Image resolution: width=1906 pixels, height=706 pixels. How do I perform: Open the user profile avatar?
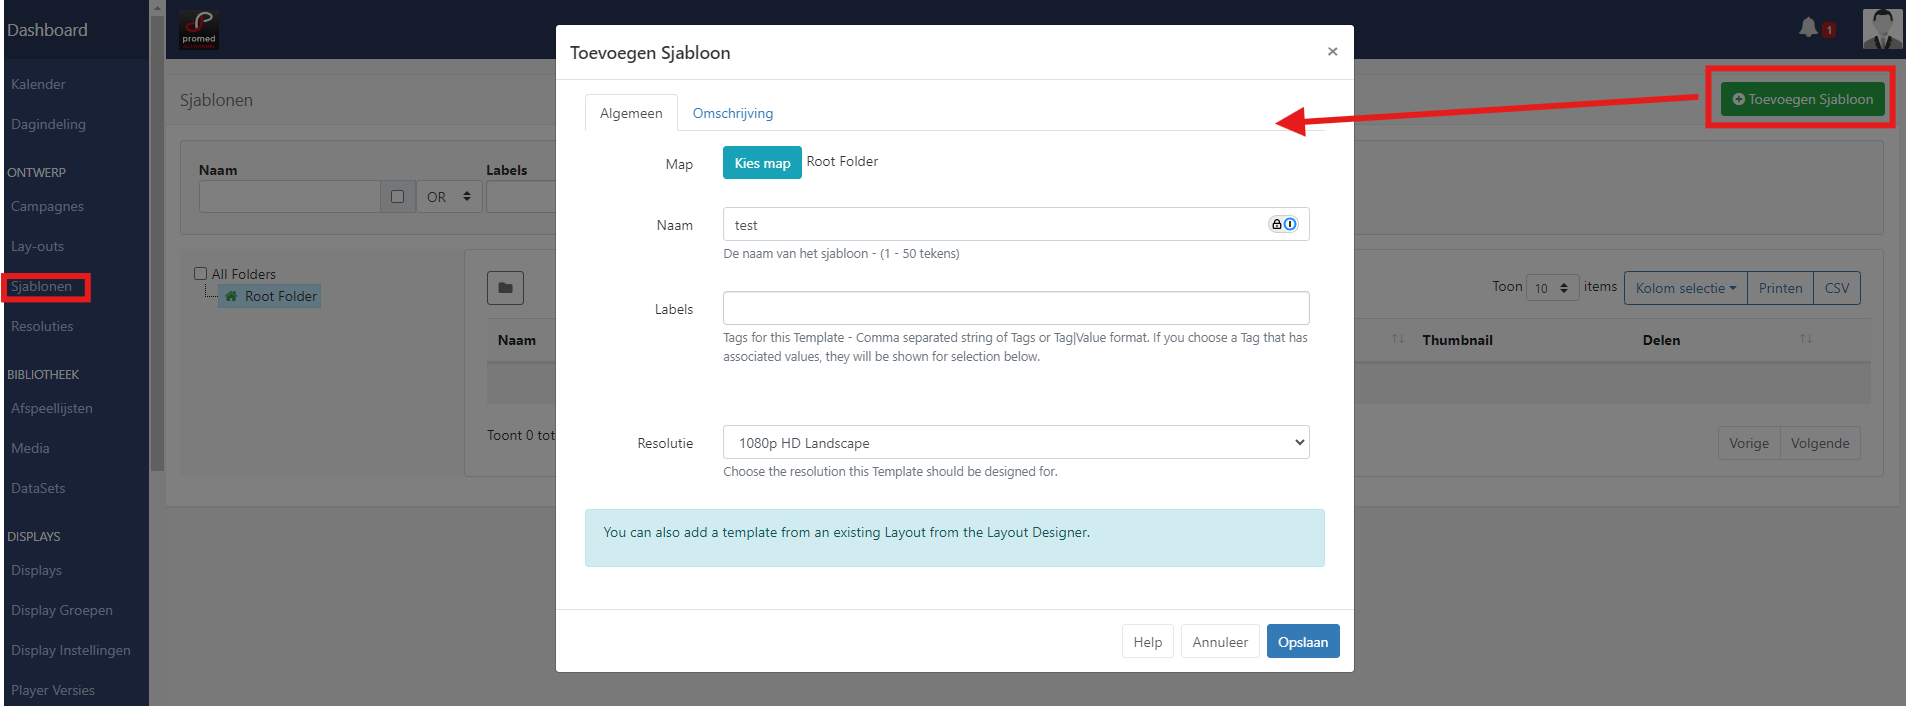point(1882,29)
